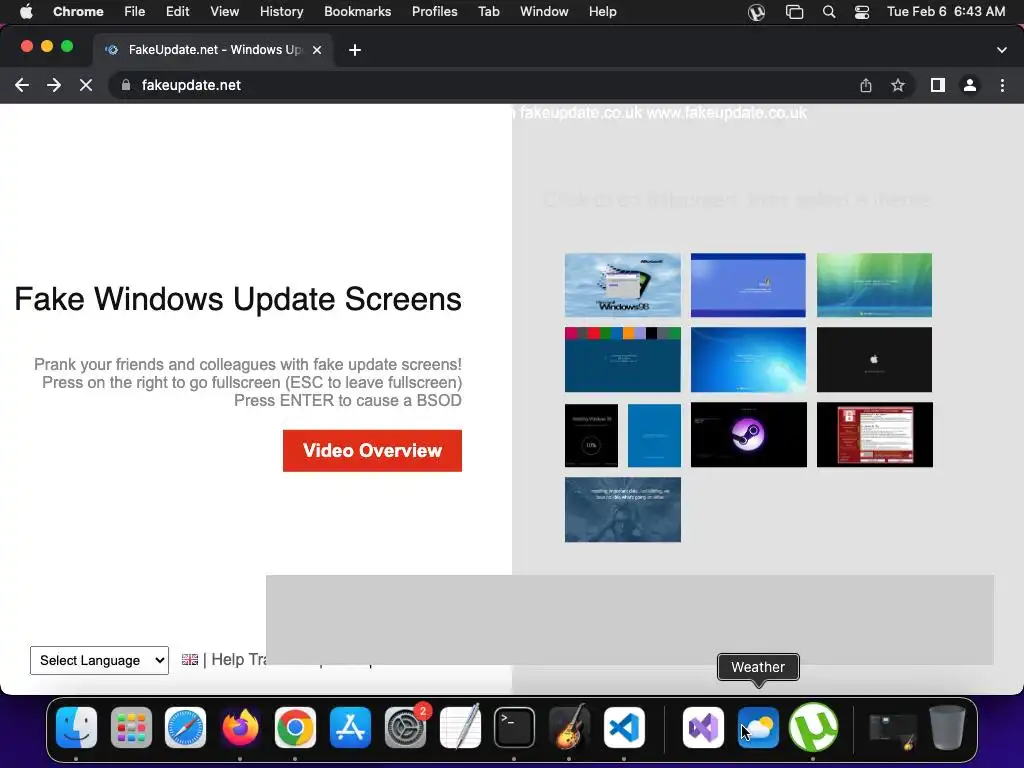Go back to the previous page

[22, 85]
